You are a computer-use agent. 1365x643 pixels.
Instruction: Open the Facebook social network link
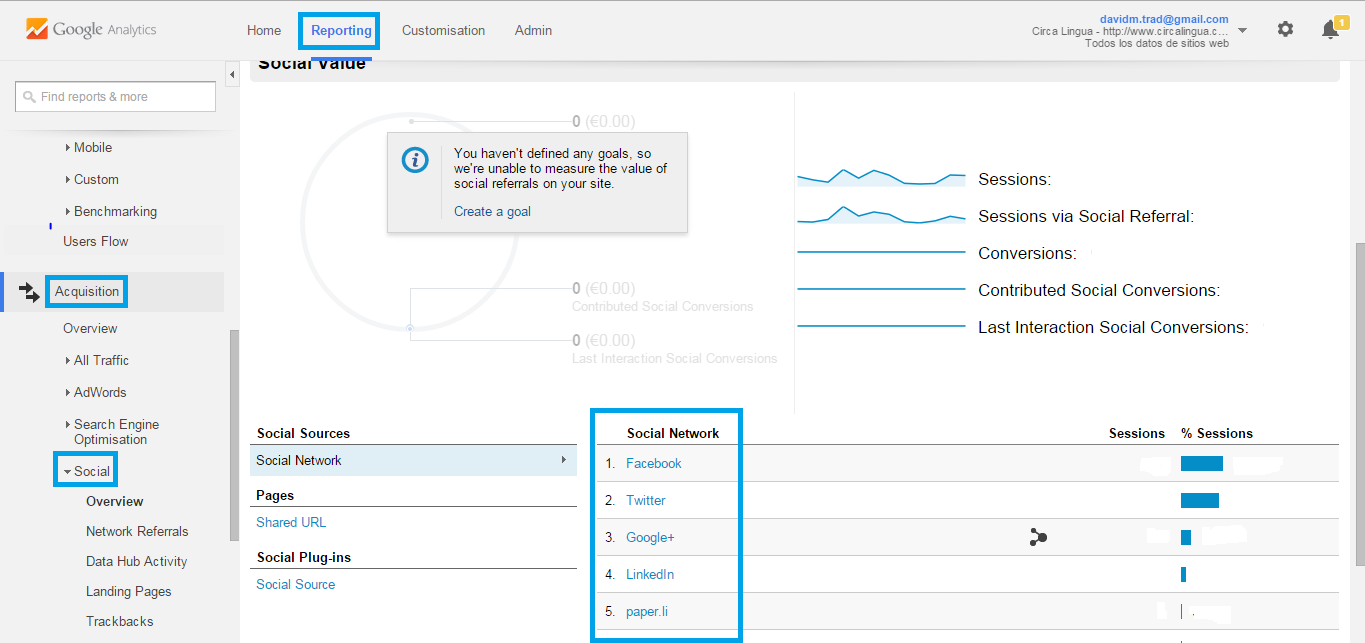click(653, 463)
